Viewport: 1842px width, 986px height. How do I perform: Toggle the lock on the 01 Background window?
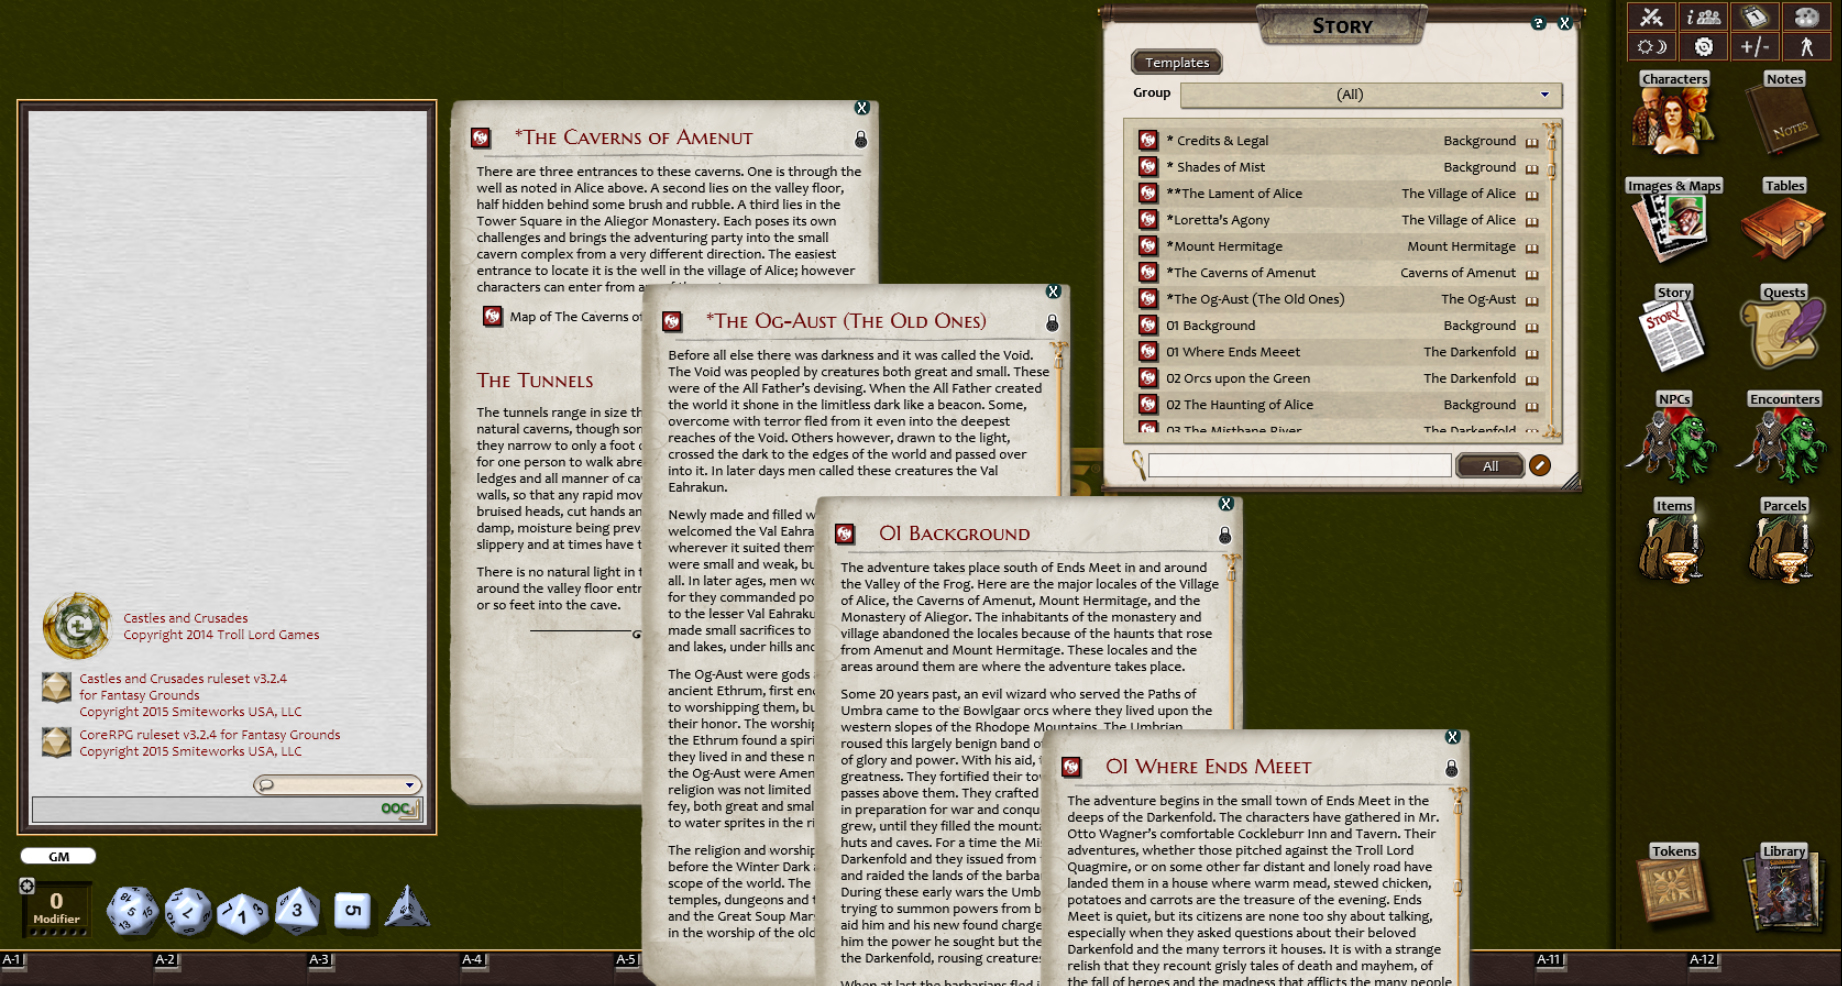pyautogui.click(x=1225, y=535)
